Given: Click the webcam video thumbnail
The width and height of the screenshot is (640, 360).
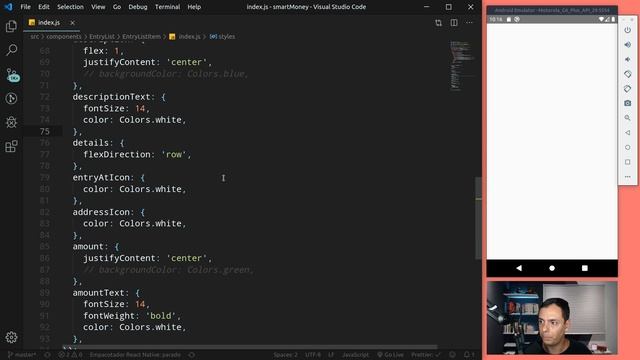Looking at the screenshot, I should (552, 318).
